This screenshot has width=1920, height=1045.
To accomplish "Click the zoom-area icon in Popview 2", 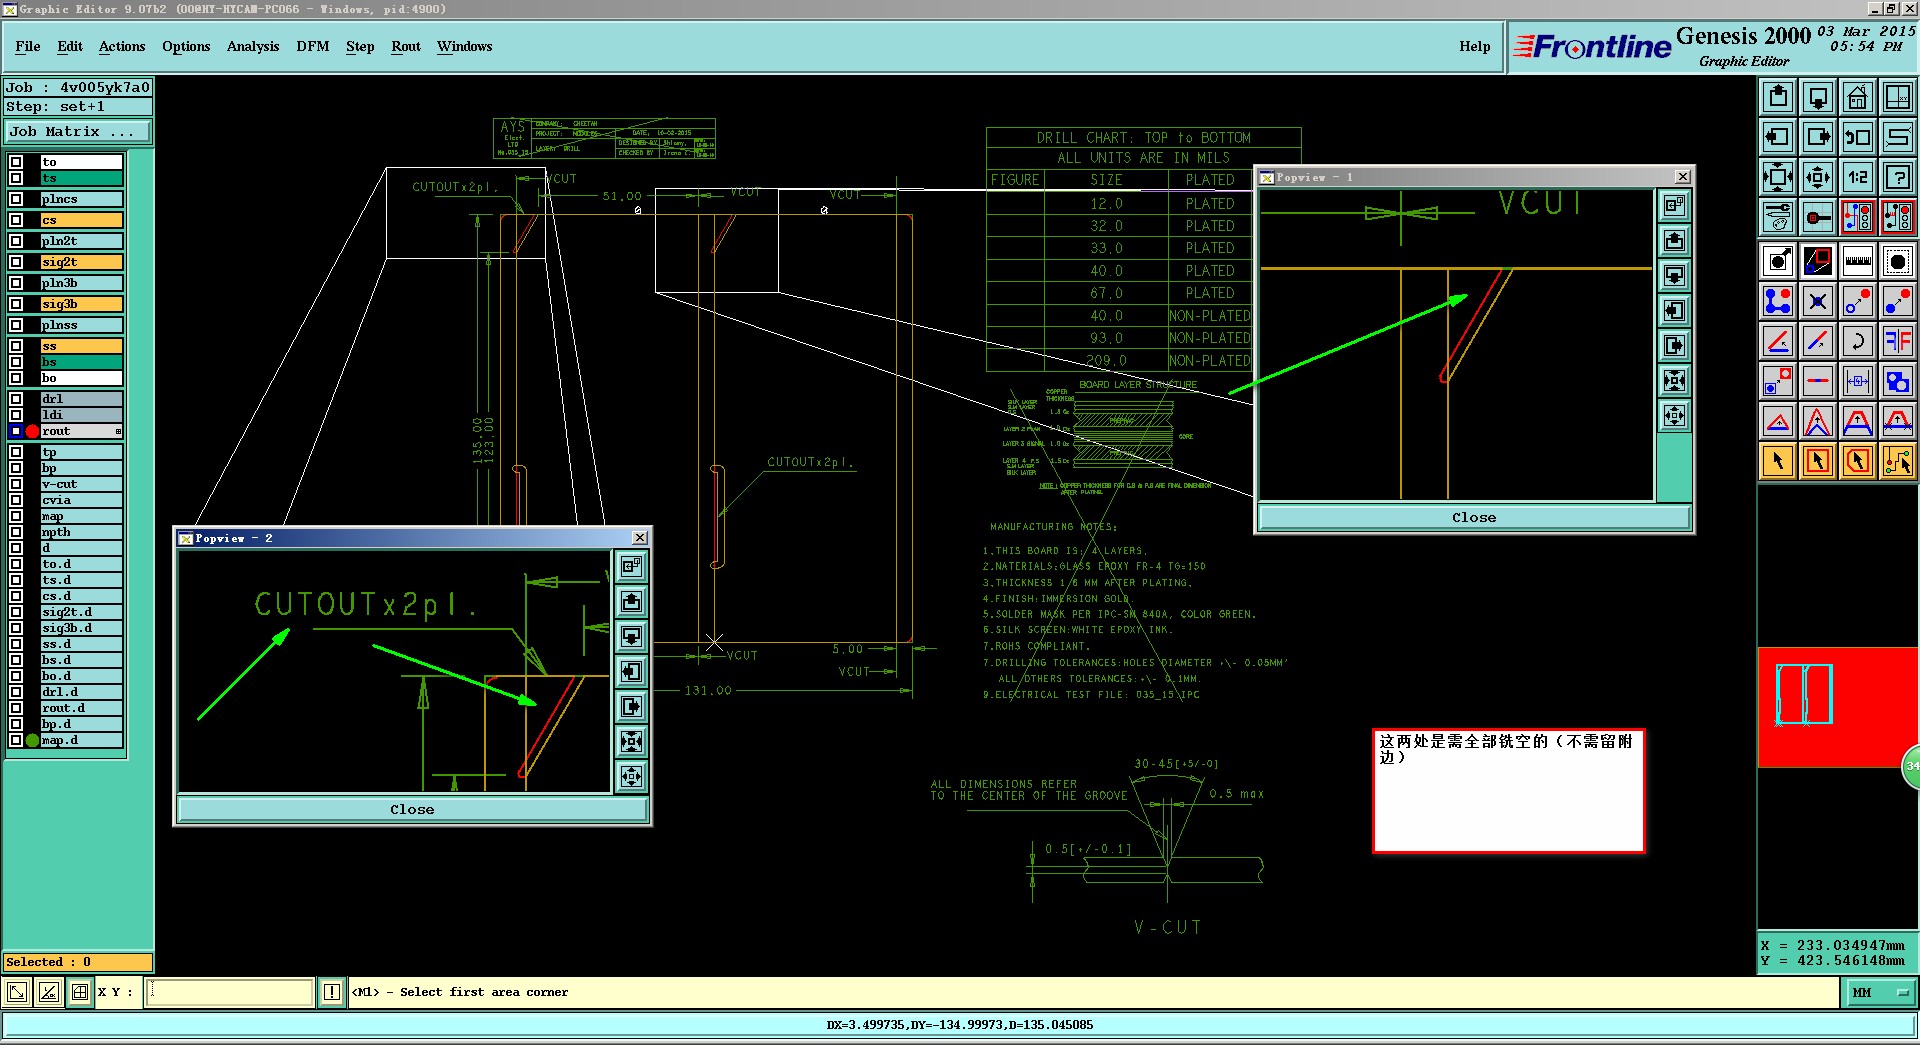I will tap(631, 567).
